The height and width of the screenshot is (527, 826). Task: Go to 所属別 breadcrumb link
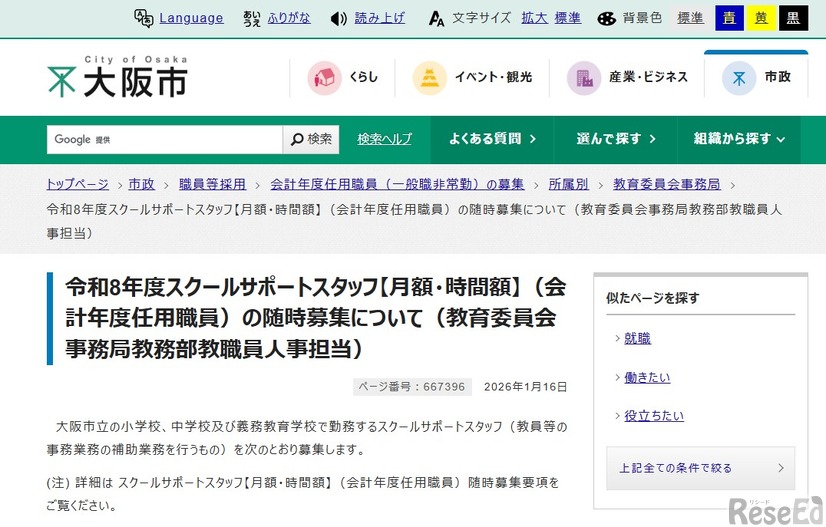568,184
